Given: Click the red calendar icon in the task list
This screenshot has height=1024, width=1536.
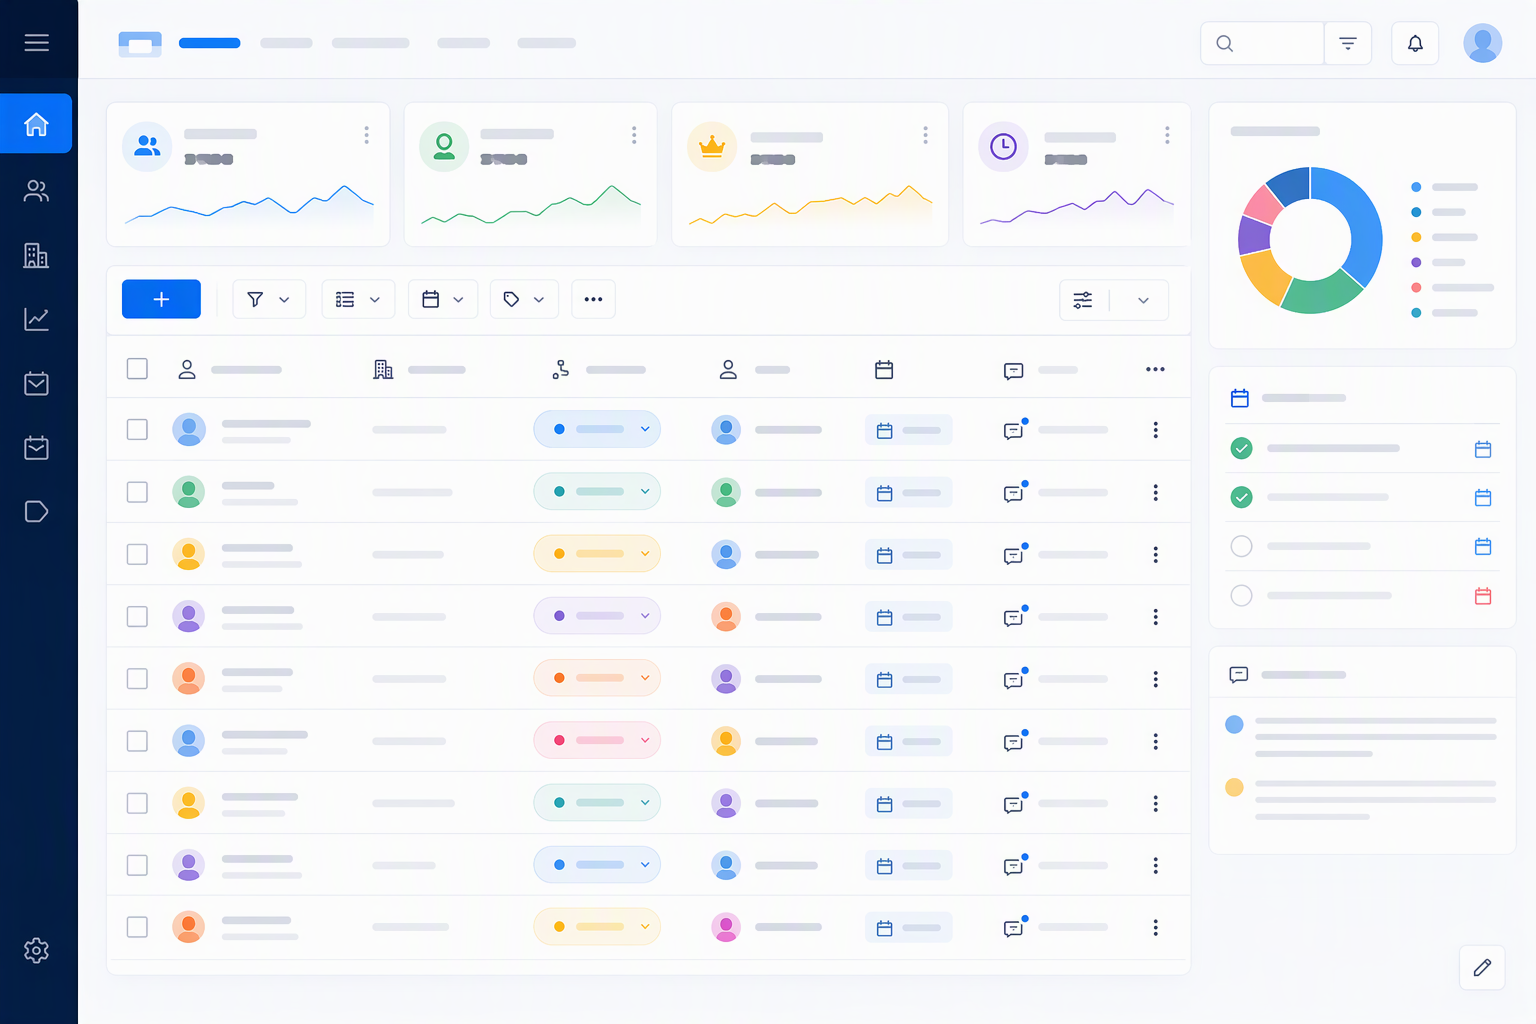Looking at the screenshot, I should coord(1483,596).
